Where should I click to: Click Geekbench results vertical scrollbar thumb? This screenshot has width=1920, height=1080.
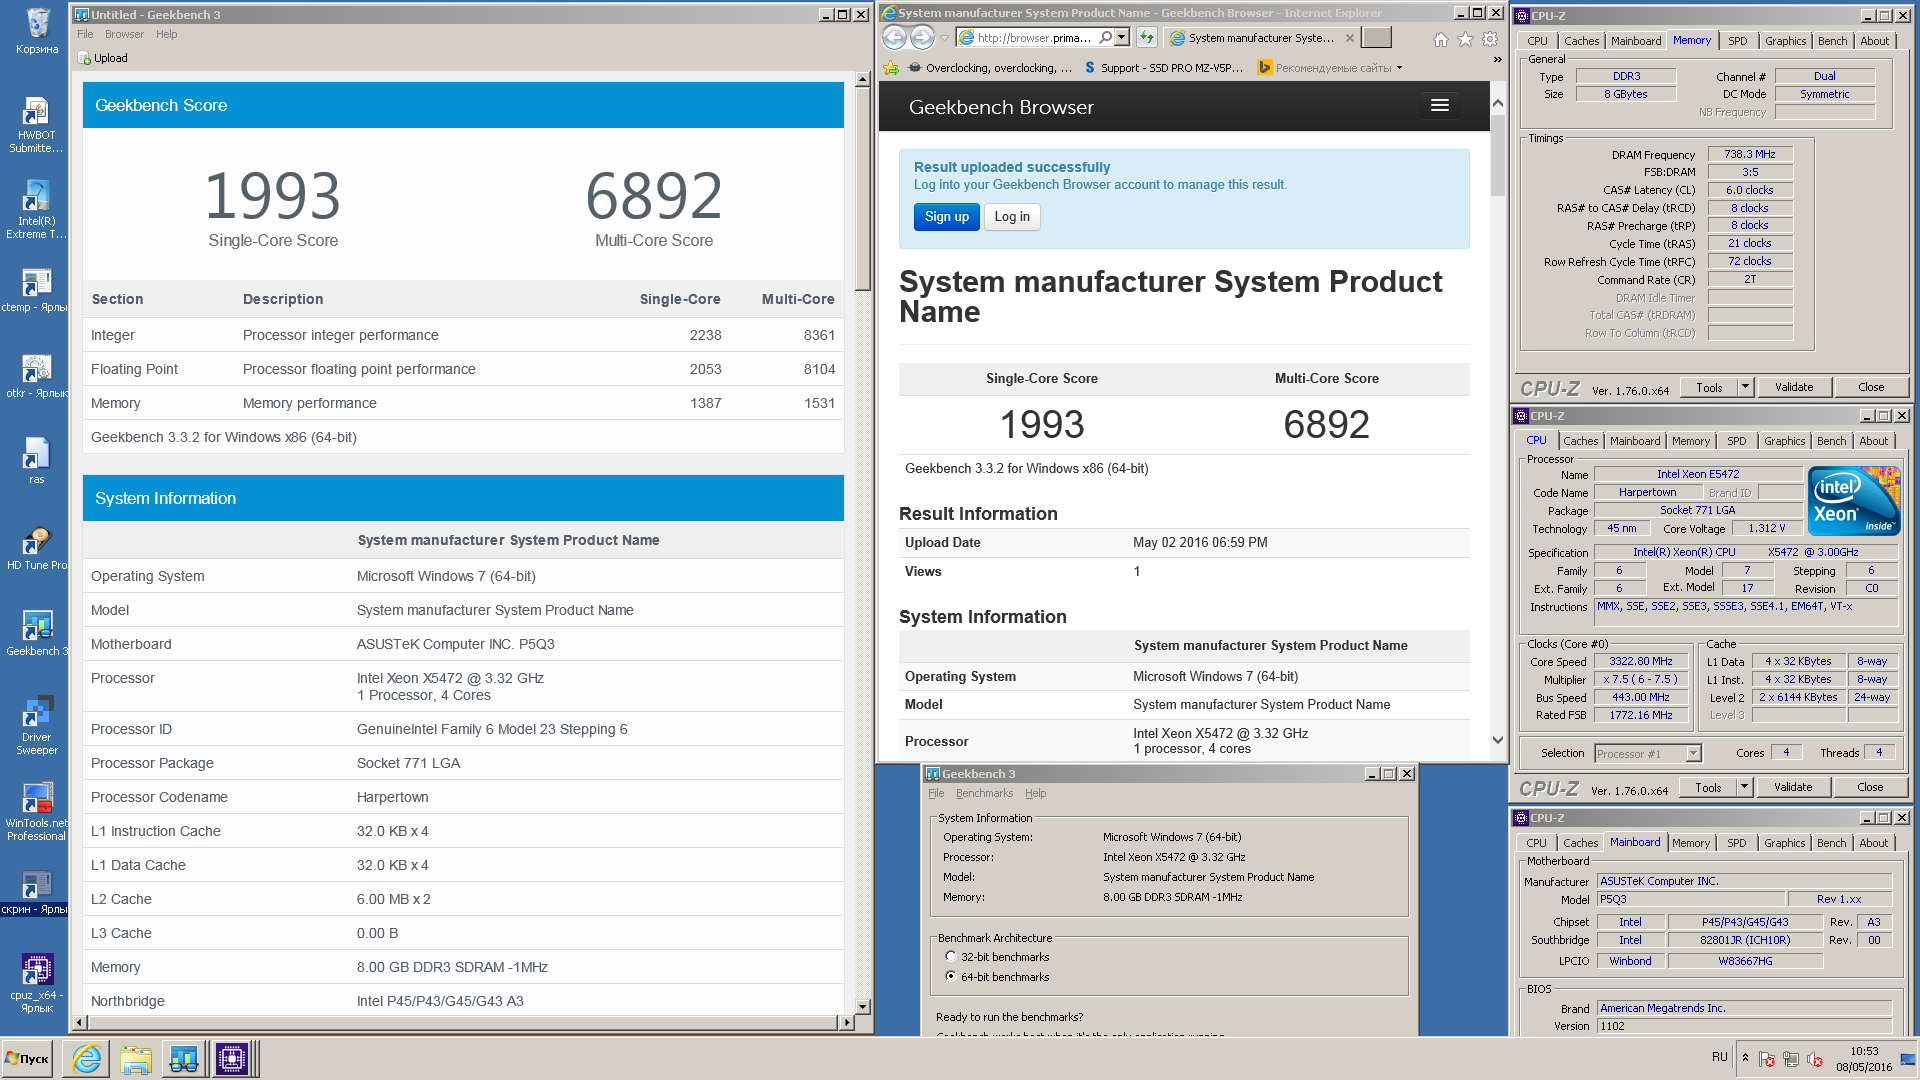pos(862,188)
